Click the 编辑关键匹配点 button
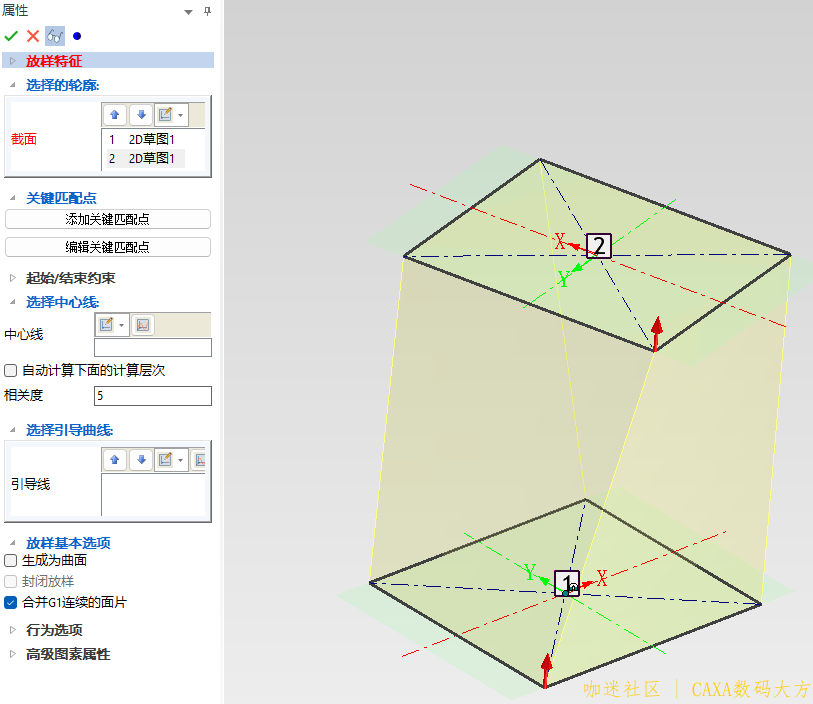This screenshot has height=704, width=813. click(x=108, y=247)
